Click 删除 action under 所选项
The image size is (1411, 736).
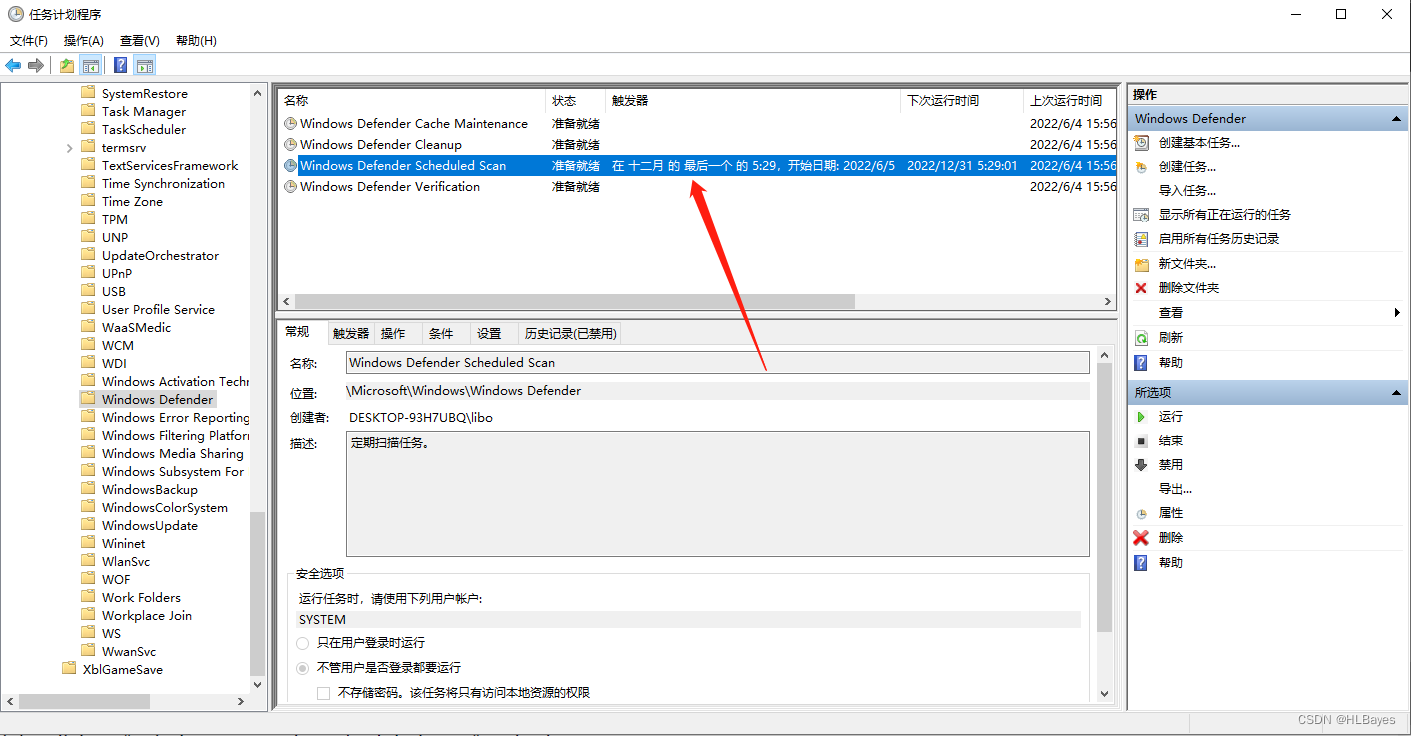(1170, 538)
